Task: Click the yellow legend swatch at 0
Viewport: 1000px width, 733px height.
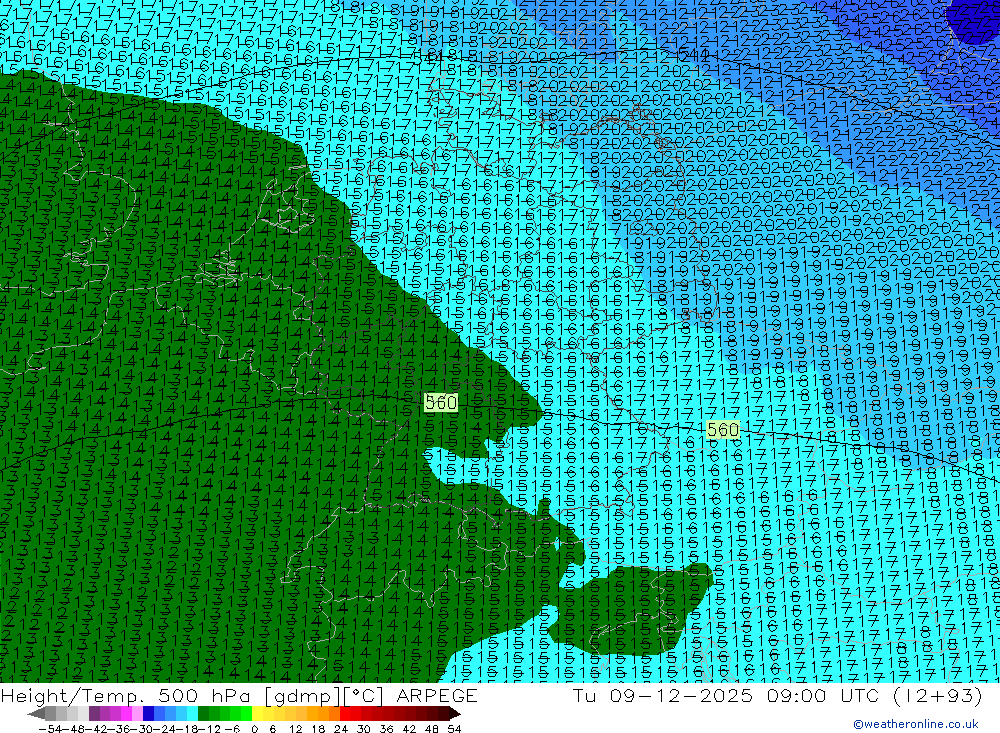Action: (258, 714)
